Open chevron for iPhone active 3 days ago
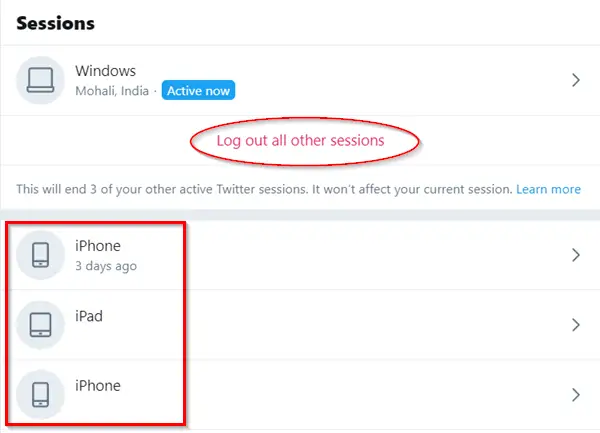Image resolution: width=600 pixels, height=433 pixels. coord(575,255)
